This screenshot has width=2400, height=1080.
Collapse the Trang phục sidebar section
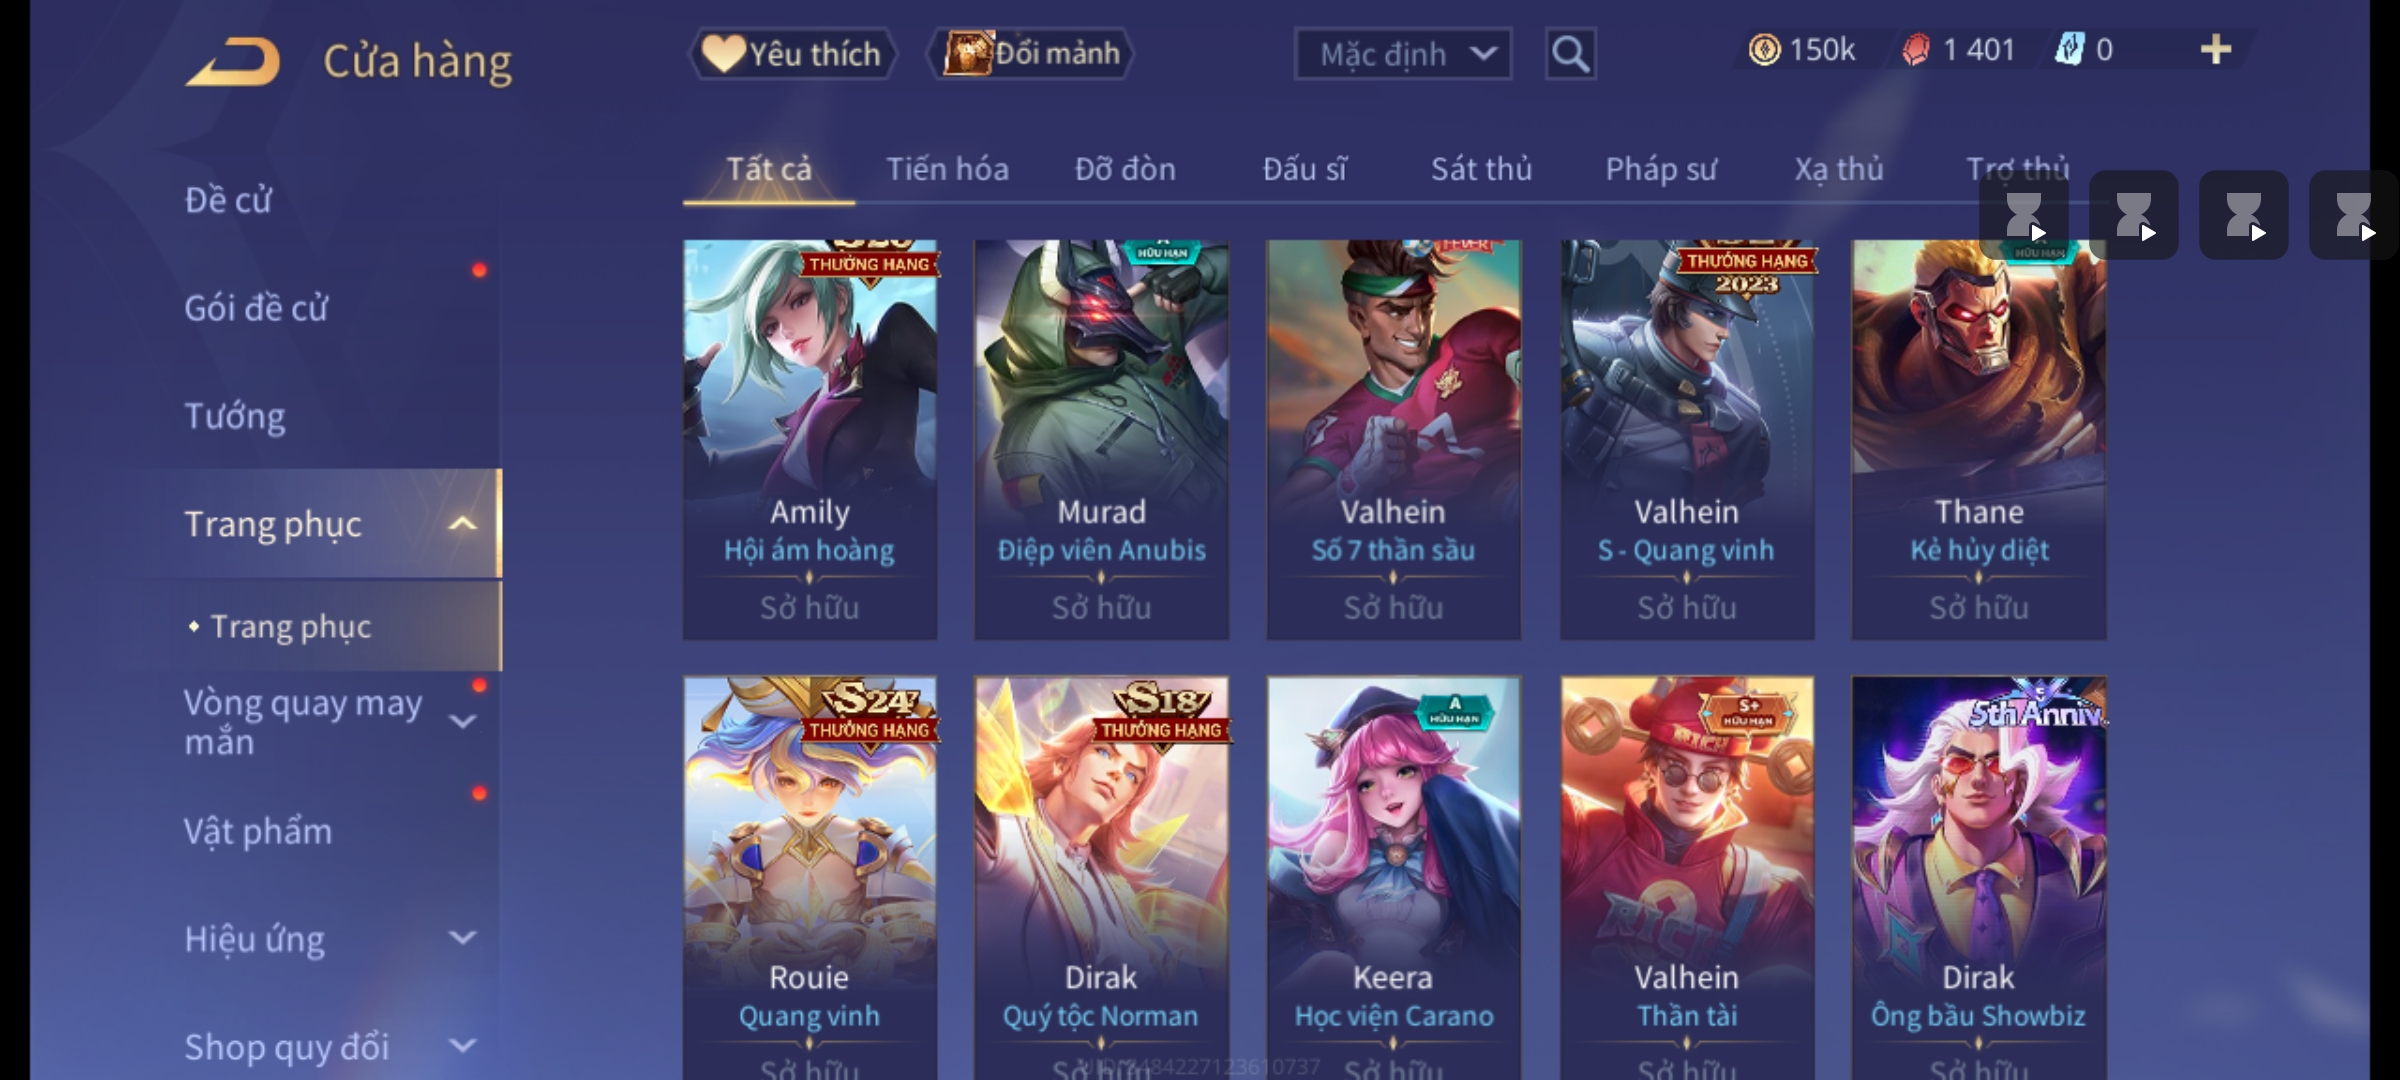462,524
